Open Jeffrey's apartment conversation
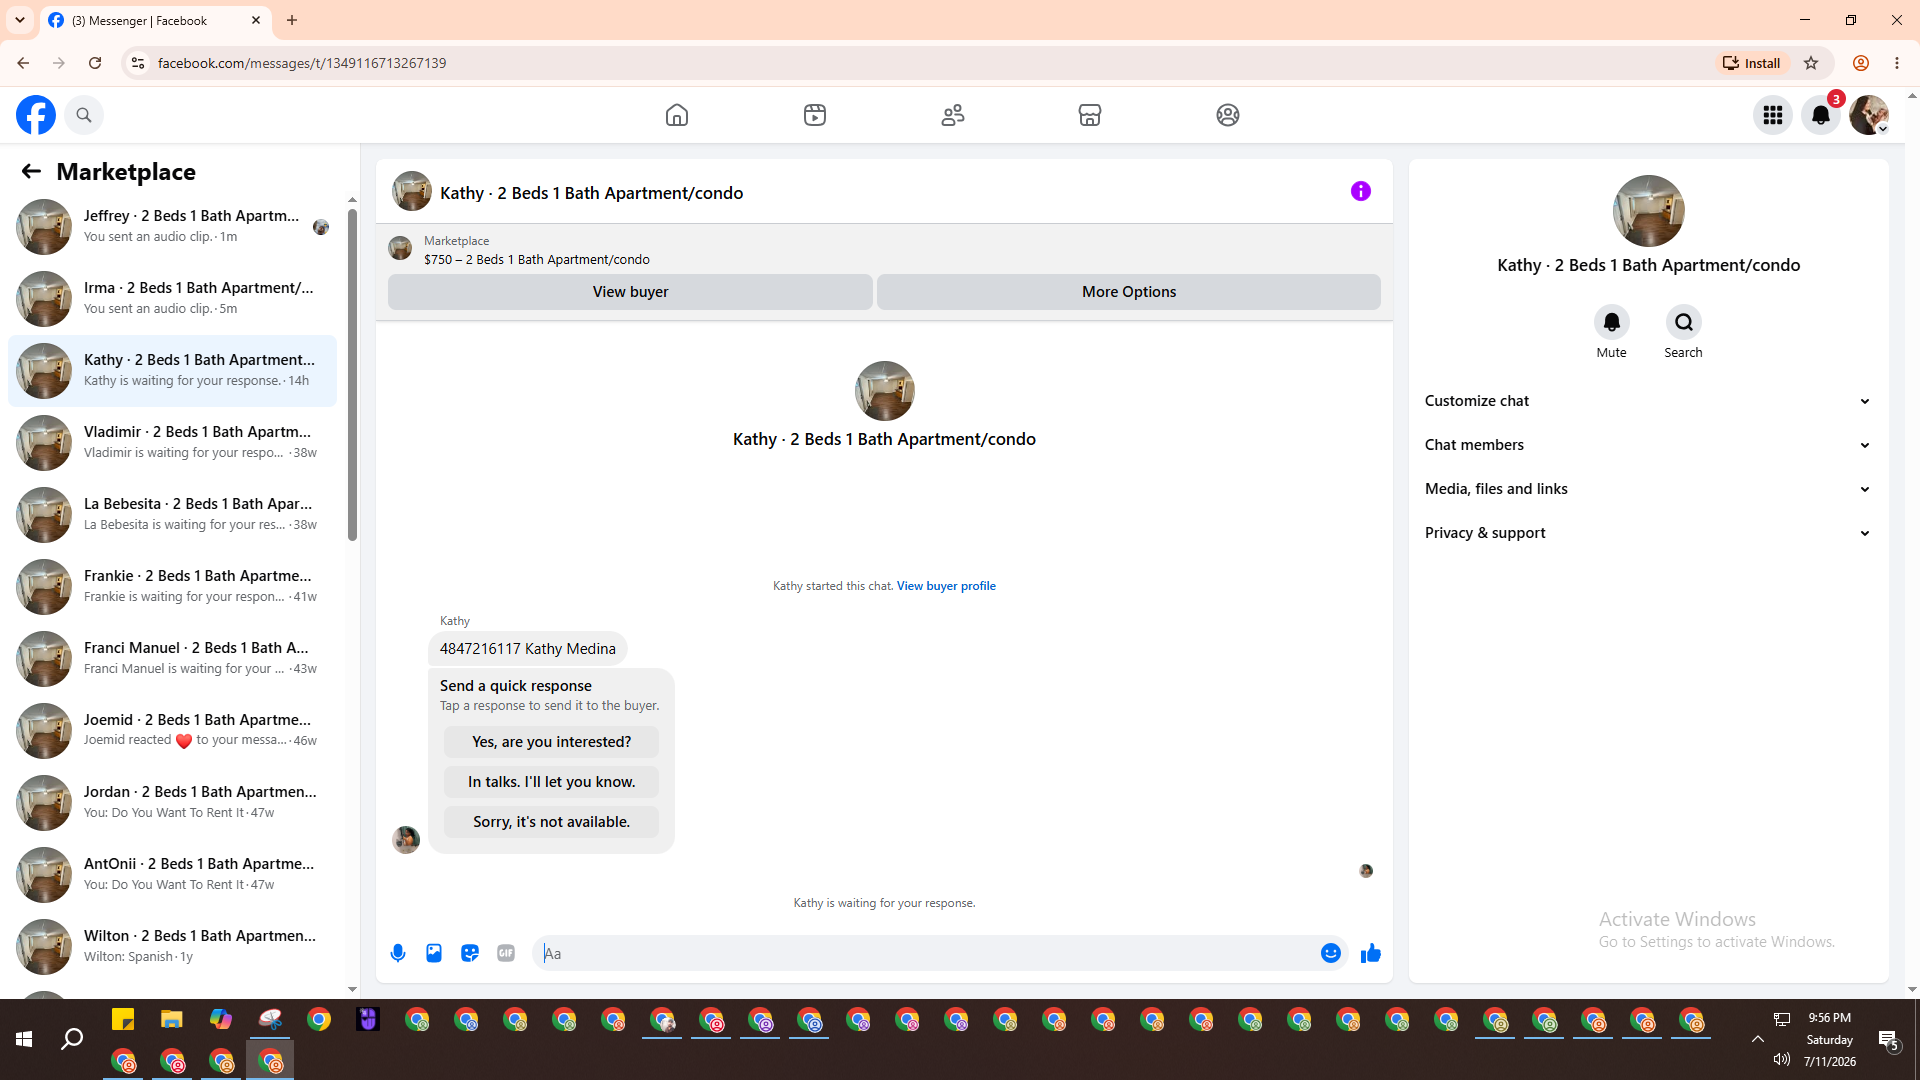Screen dimensions: 1920x1080 [x=172, y=227]
